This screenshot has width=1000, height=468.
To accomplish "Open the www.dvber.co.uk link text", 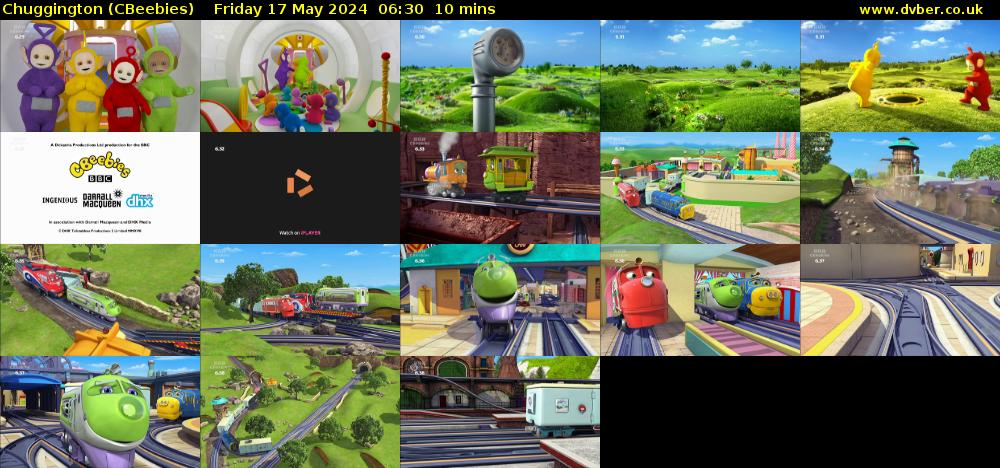I will point(921,10).
